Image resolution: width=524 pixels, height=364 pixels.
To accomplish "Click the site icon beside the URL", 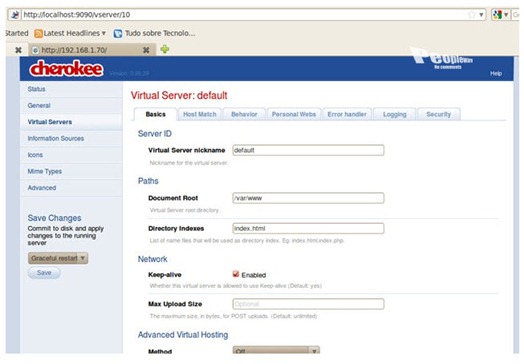I will 15,14.
